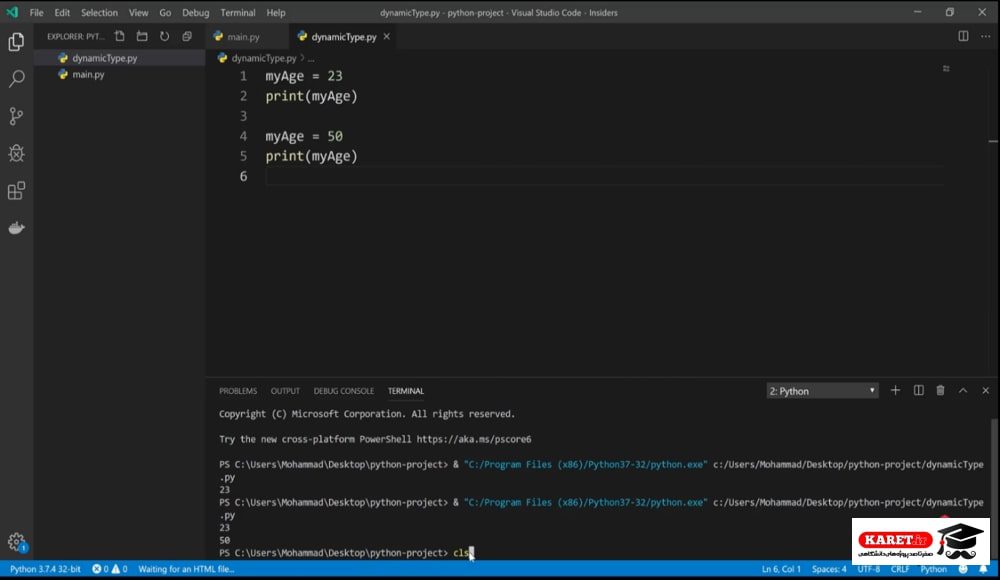Change indentation via 'Spaces: 4'
Screen dimensions: 1000x580
click(829, 569)
